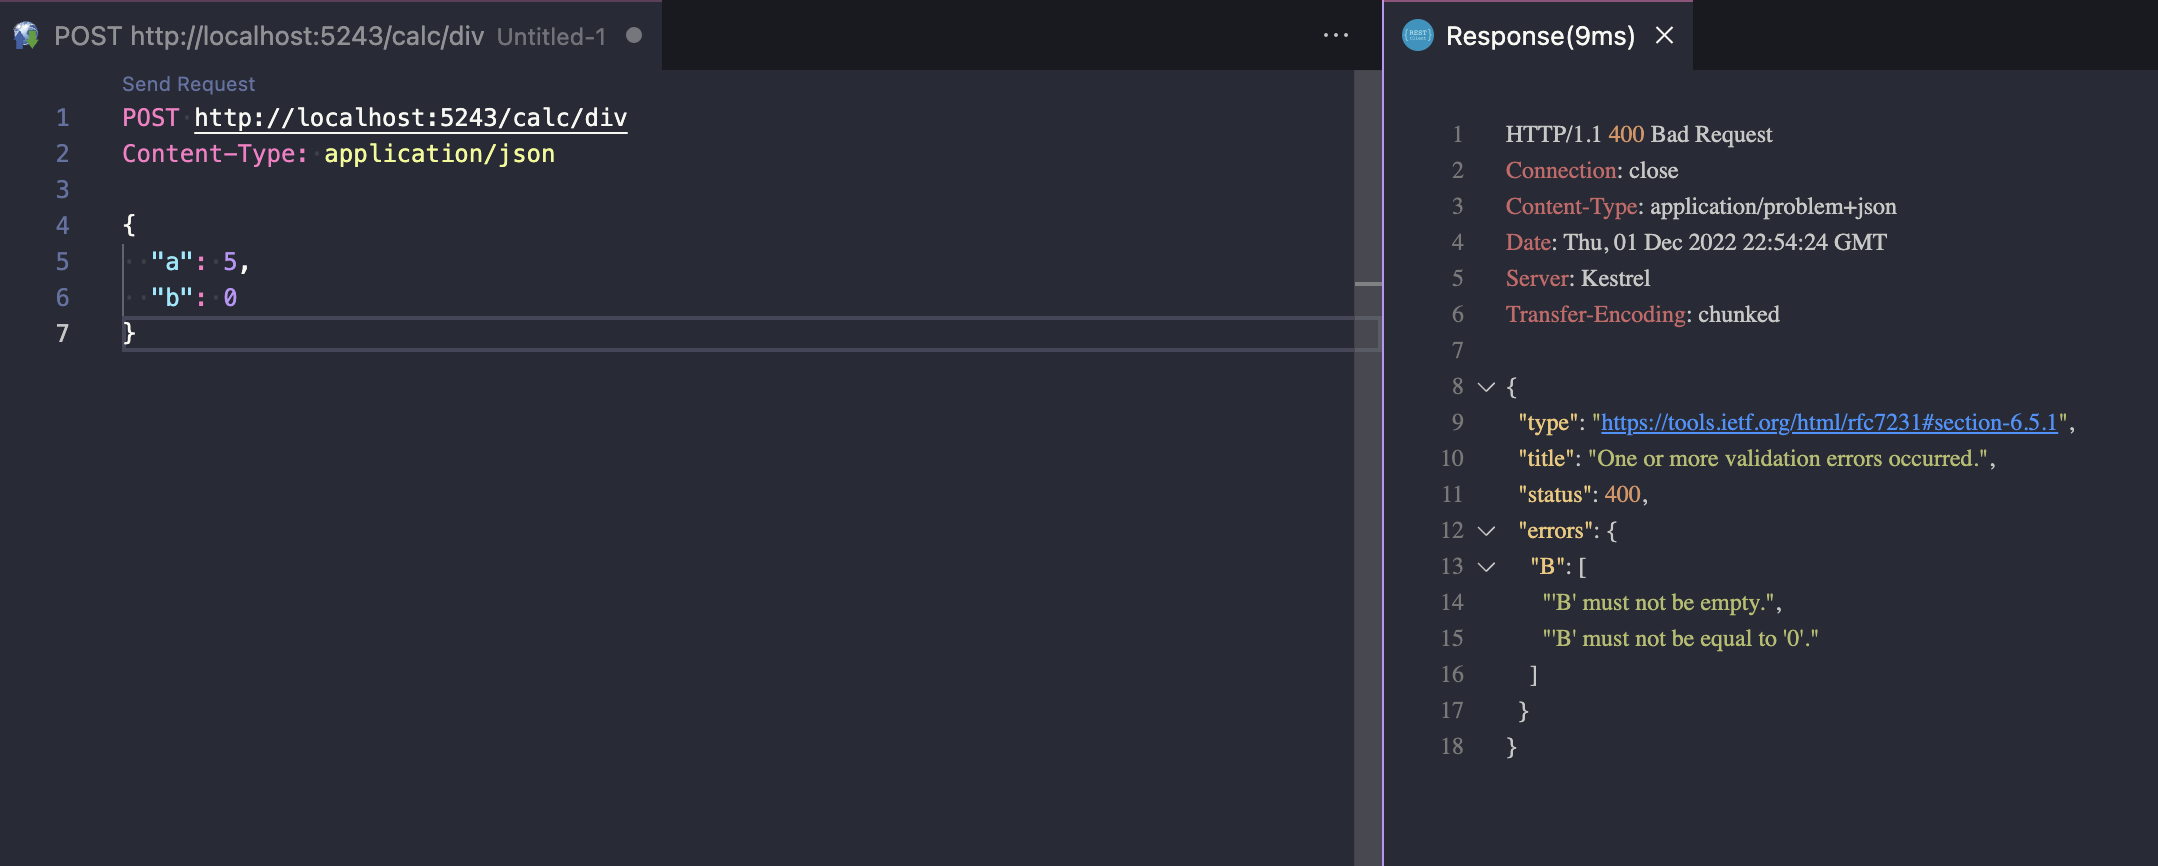Screen dimensions: 2158x866
Task: Click the Send Request code lens link
Action: click(x=188, y=84)
